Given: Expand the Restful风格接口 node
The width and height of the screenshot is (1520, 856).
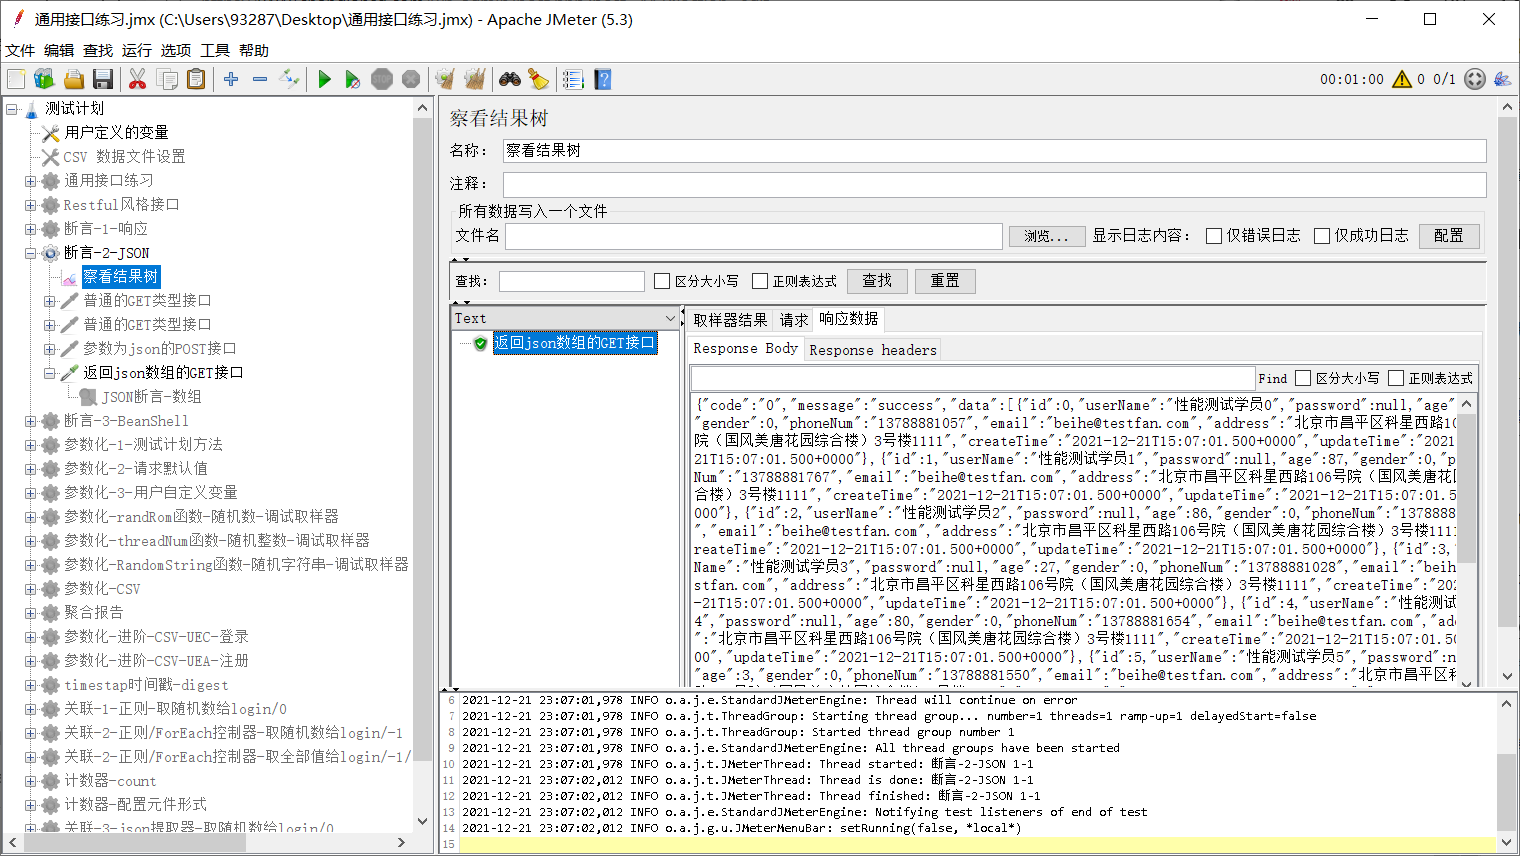Looking at the screenshot, I should pyautogui.click(x=30, y=205).
